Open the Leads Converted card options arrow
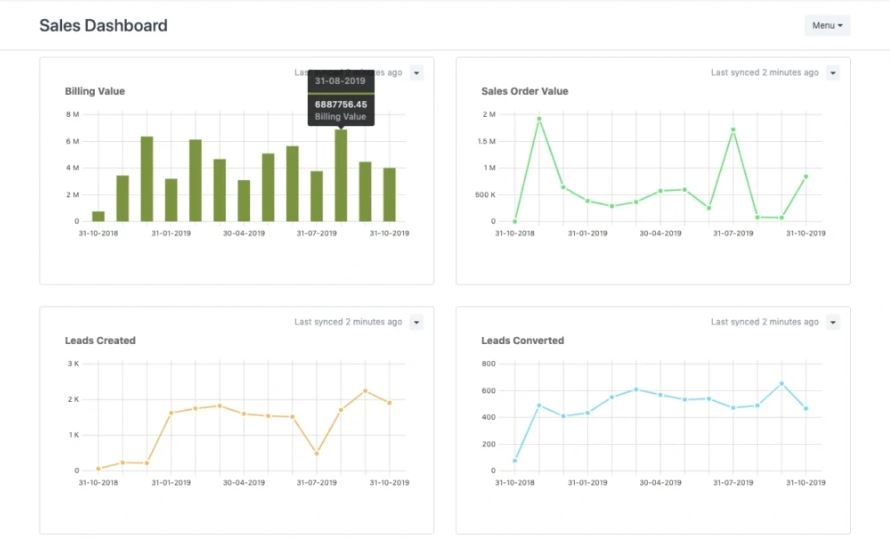The width and height of the screenshot is (890, 552). (x=833, y=322)
